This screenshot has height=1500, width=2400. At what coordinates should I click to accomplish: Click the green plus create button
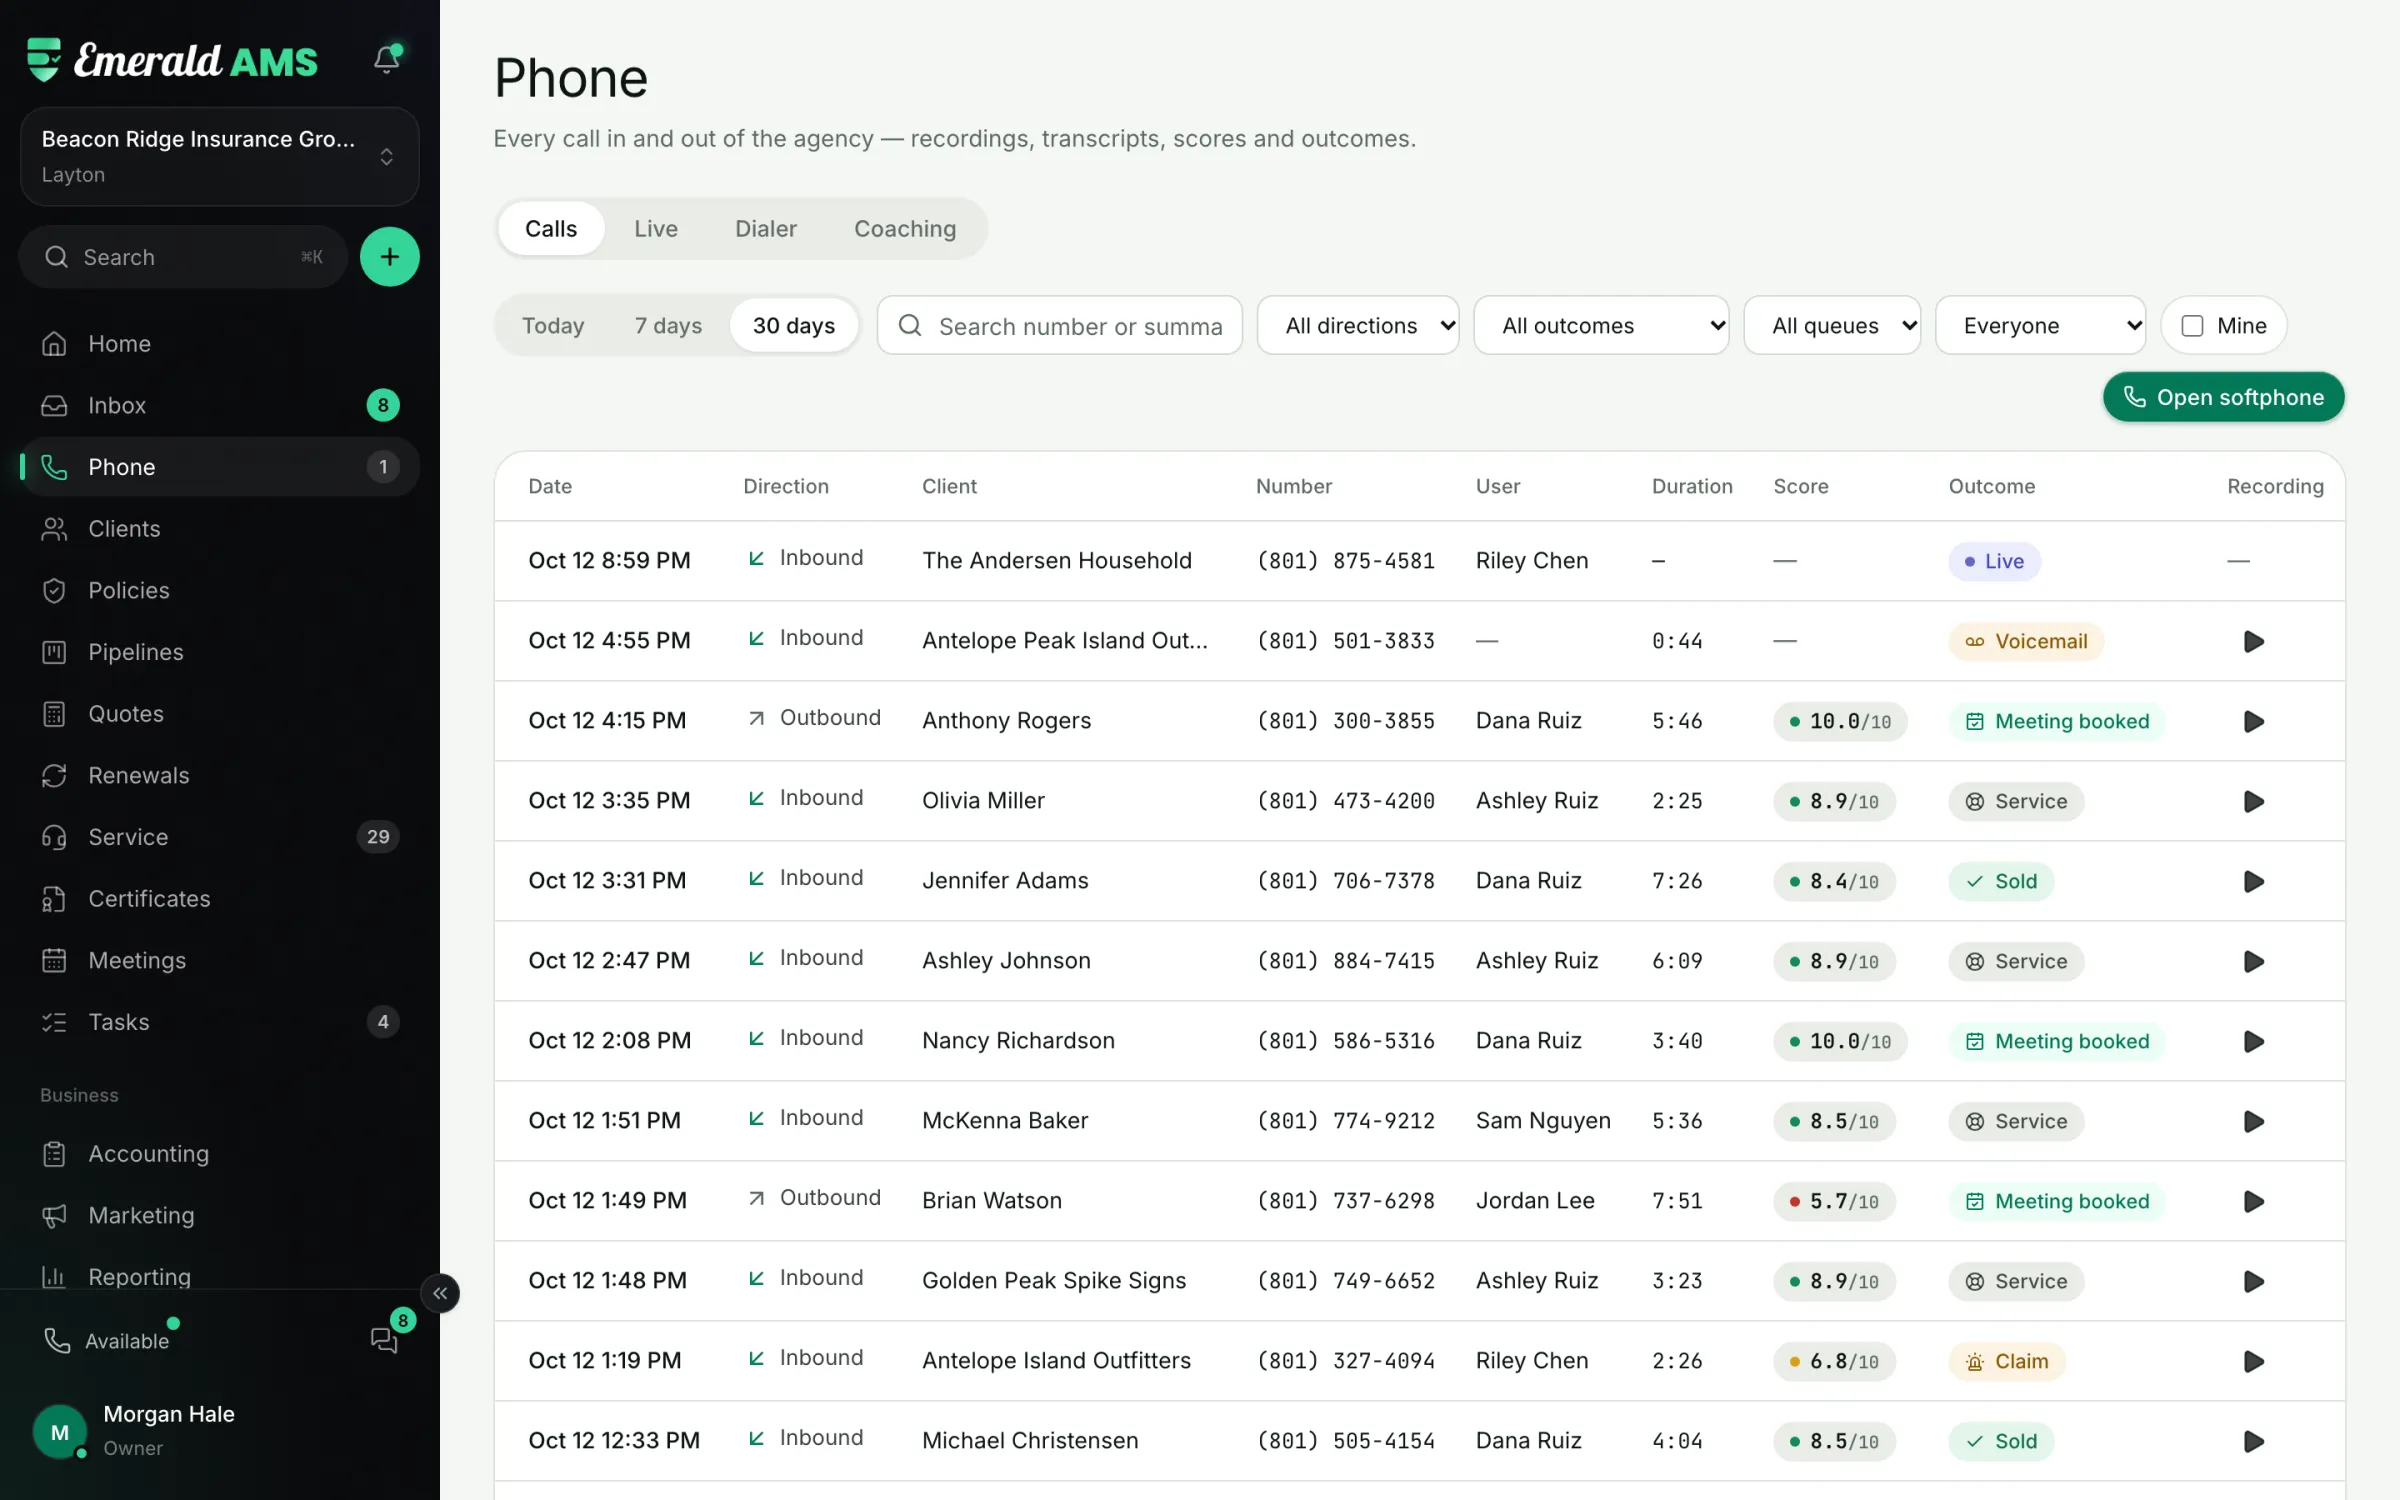tap(389, 257)
